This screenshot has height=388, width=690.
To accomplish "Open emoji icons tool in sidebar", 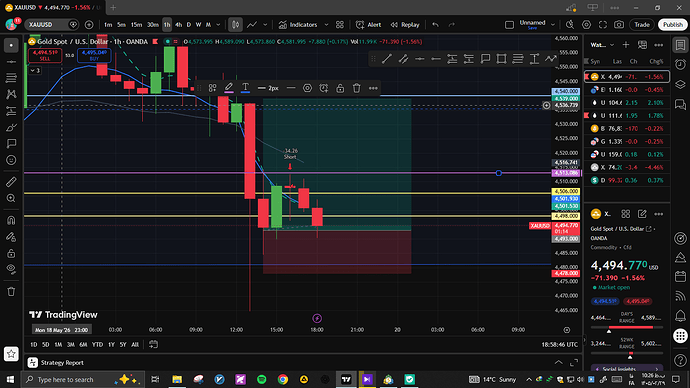I will click(x=11, y=160).
